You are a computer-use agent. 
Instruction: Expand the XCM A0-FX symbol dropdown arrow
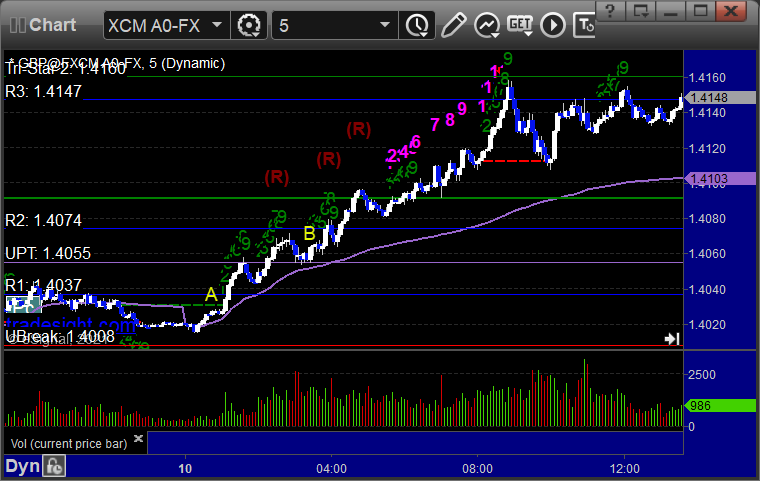(x=217, y=25)
